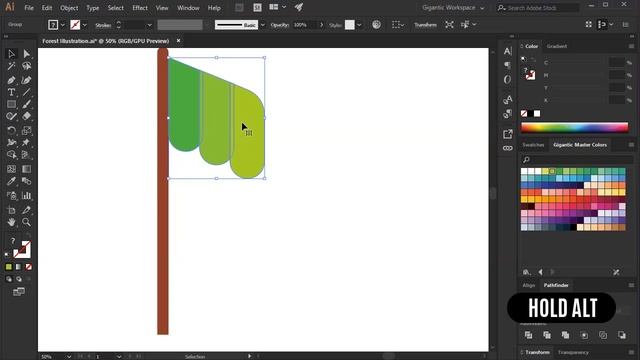Open the 50% zoom level dropdown
Viewport: 640px width, 360px height.
[x=69, y=357]
